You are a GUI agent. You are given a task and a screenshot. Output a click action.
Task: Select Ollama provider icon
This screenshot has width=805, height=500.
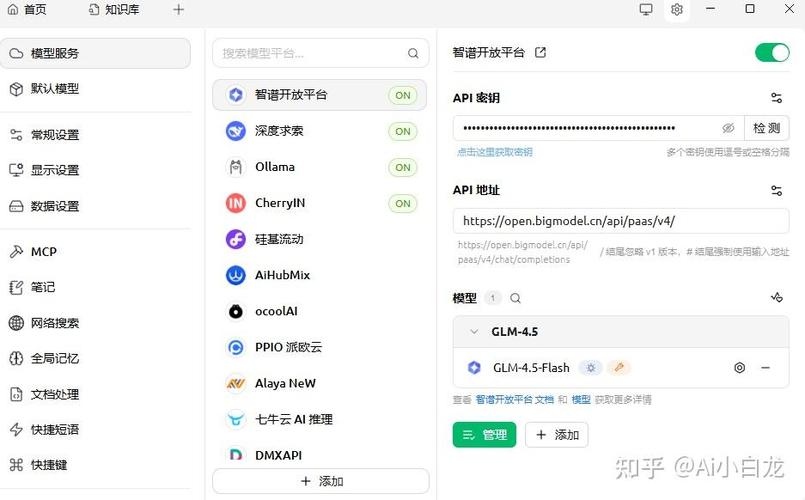[x=236, y=167]
